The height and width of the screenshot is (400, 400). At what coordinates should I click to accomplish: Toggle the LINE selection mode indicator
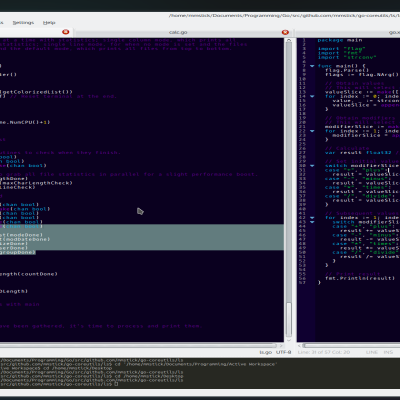372,352
